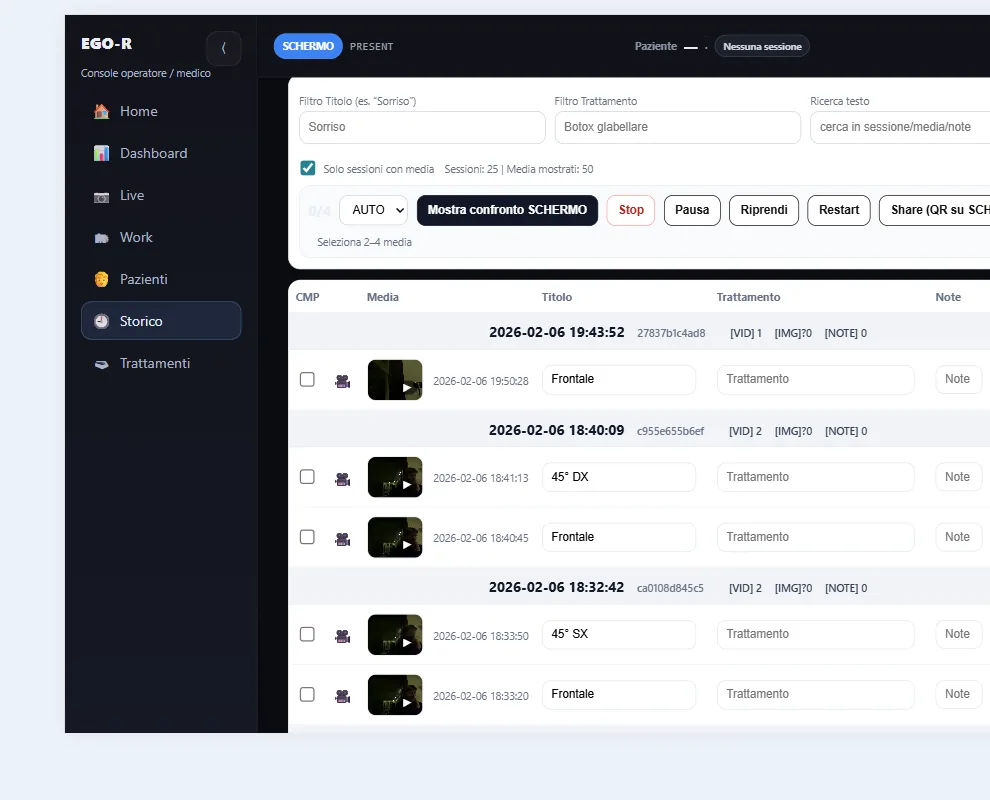
Task: Play video thumbnail dated 2026-02-06 19:50:28
Action: coord(395,379)
